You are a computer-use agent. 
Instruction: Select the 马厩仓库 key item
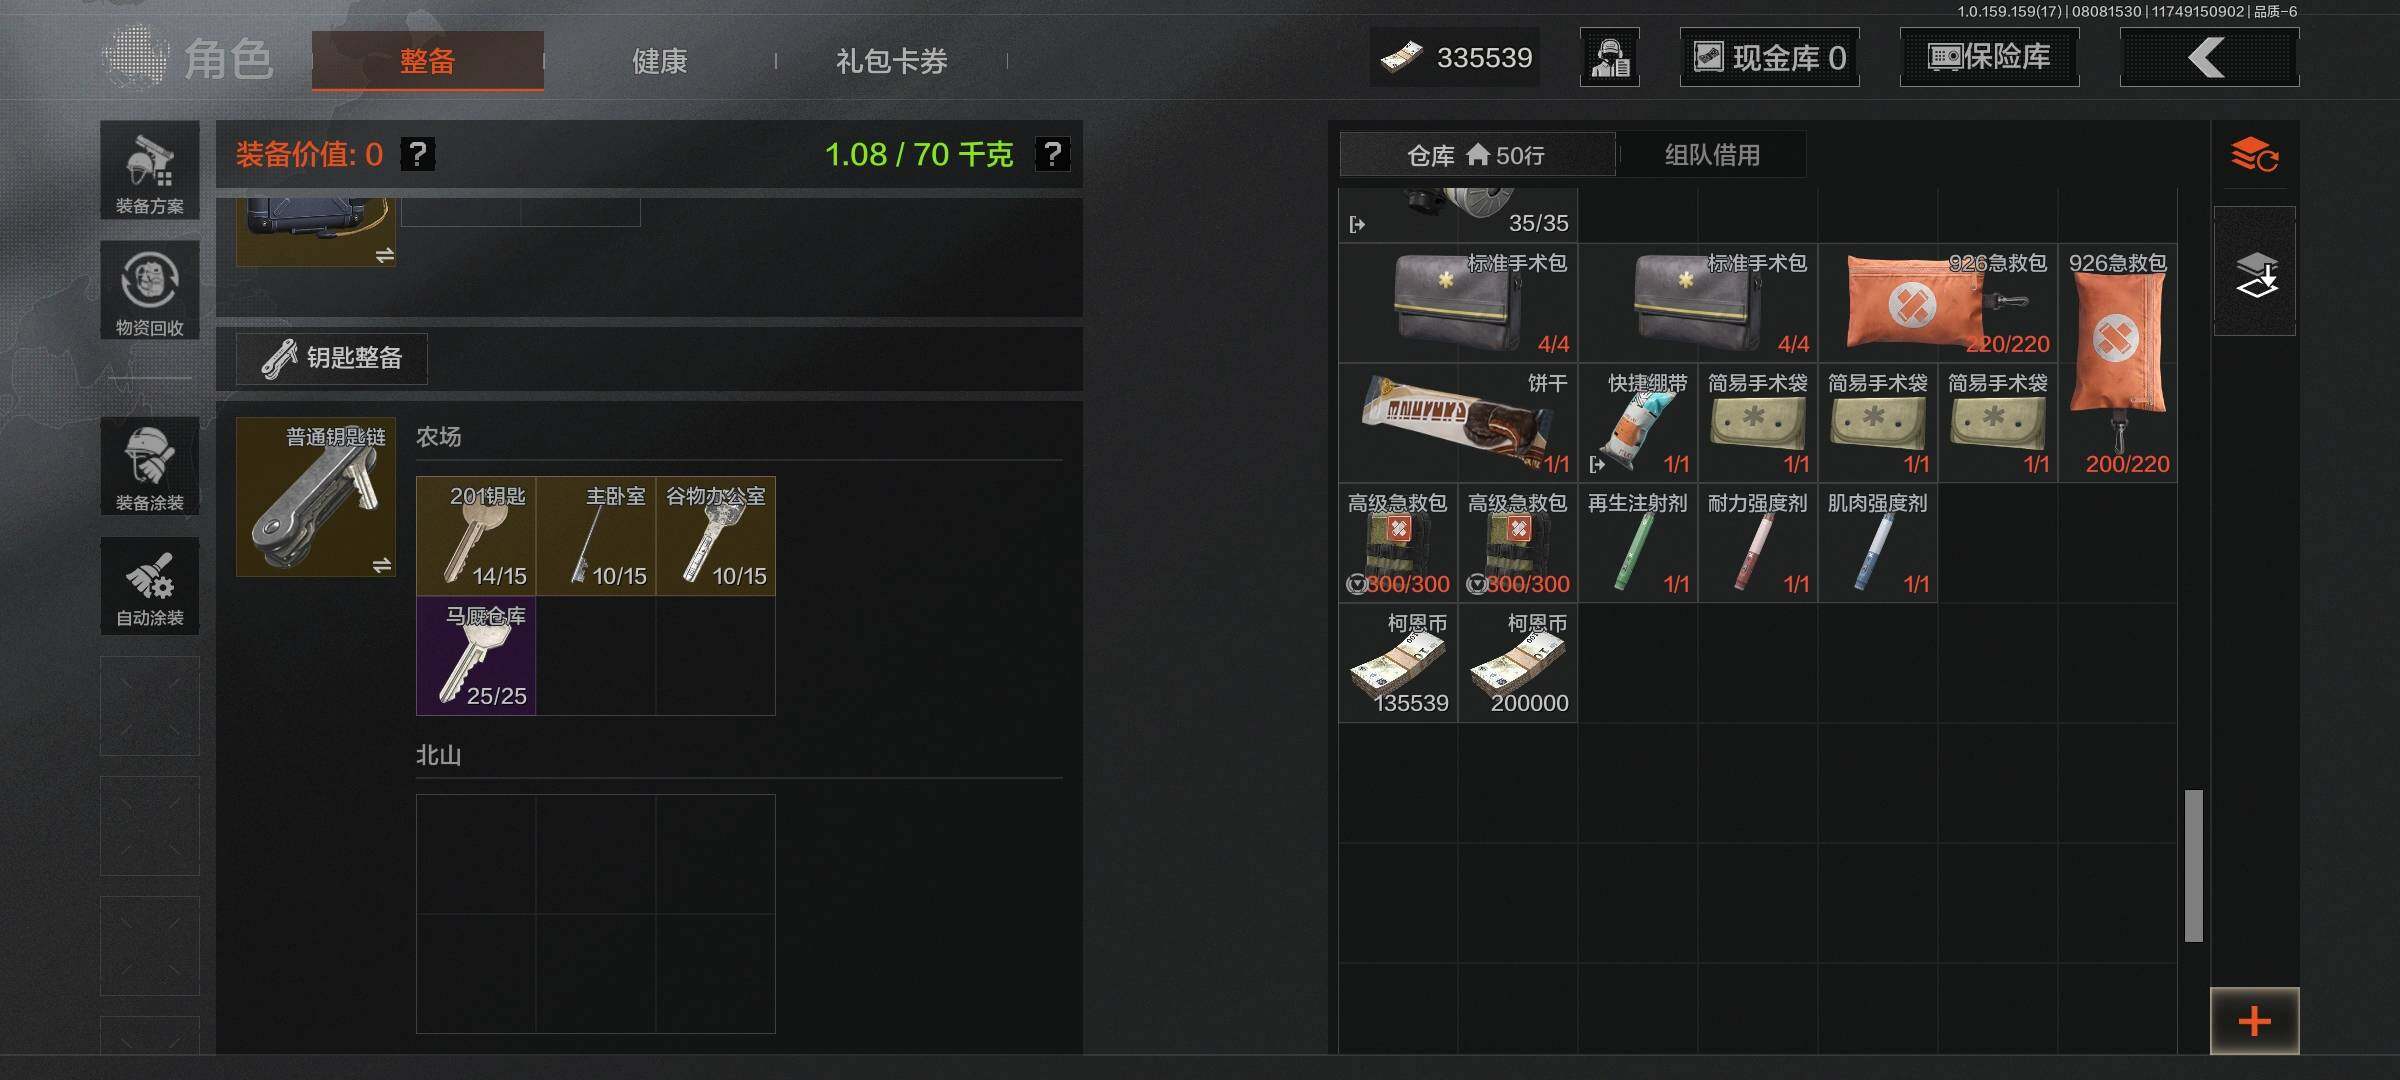[476, 656]
